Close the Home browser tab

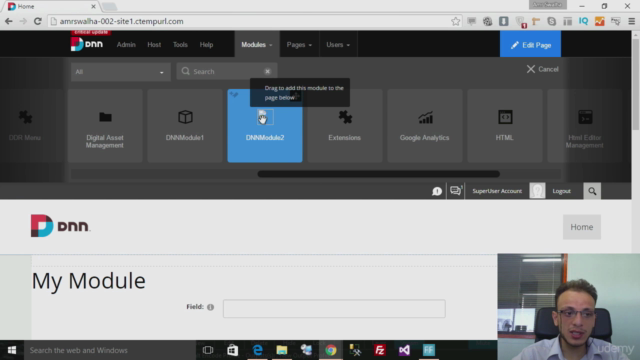93,7
